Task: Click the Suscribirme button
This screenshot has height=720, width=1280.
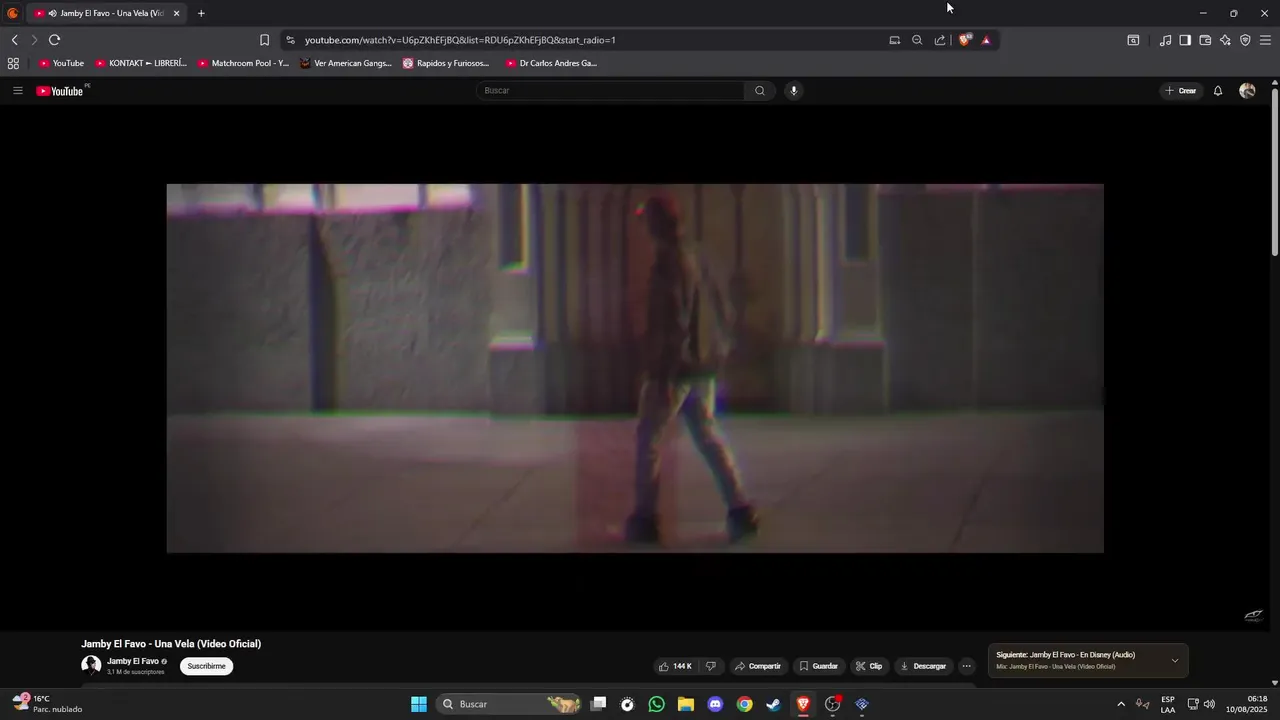Action: pos(206,666)
